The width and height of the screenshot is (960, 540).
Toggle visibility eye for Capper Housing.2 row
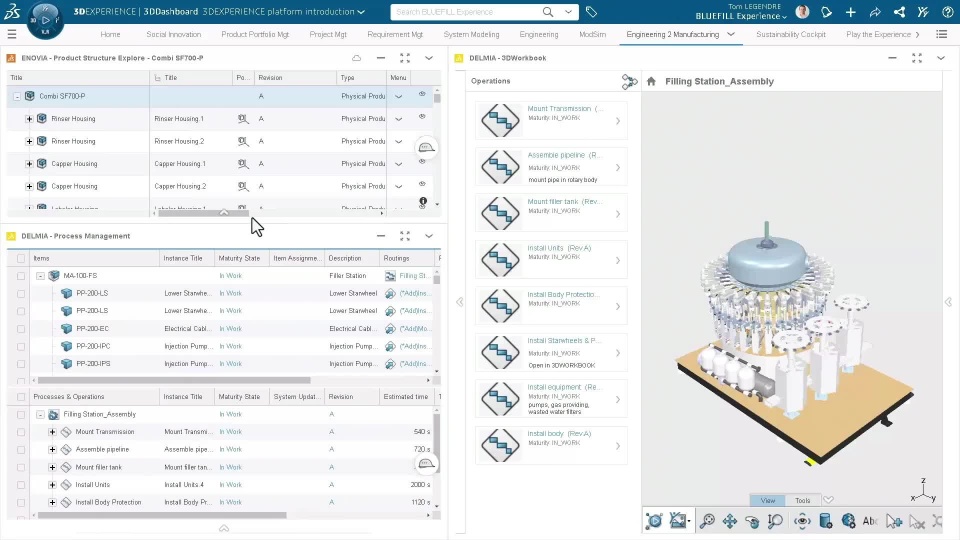(422, 184)
